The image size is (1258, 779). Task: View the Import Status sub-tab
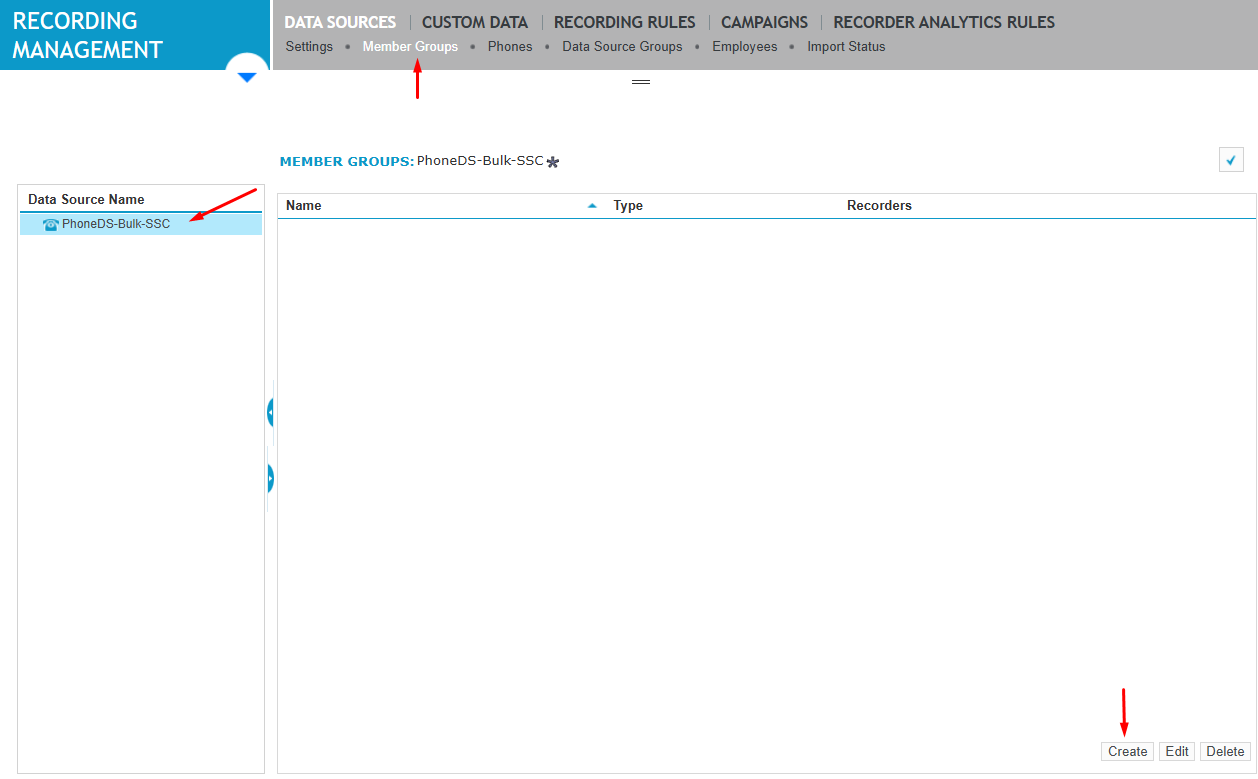[x=846, y=47]
